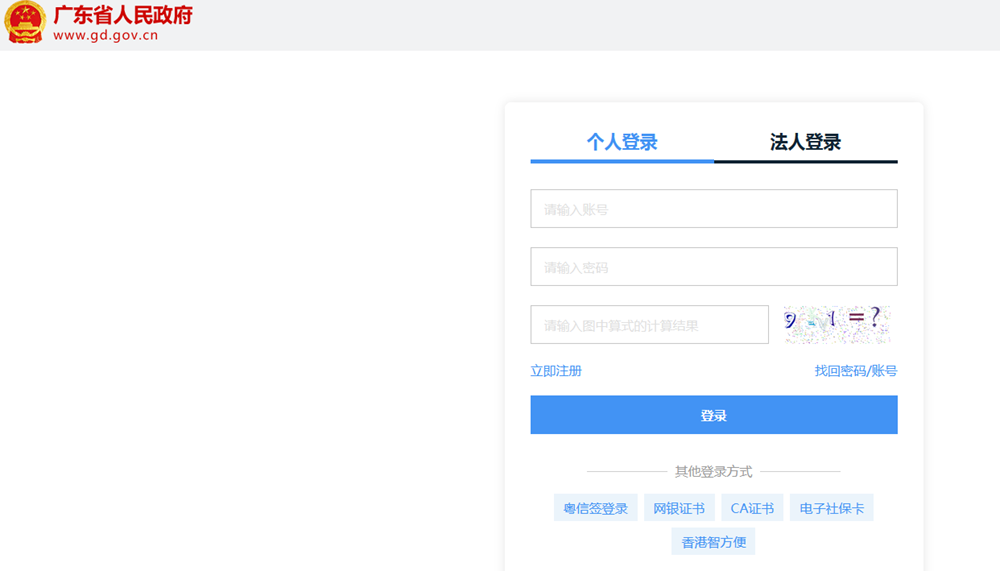Click the 广东省人民政府 site title

pyautogui.click(x=123, y=15)
